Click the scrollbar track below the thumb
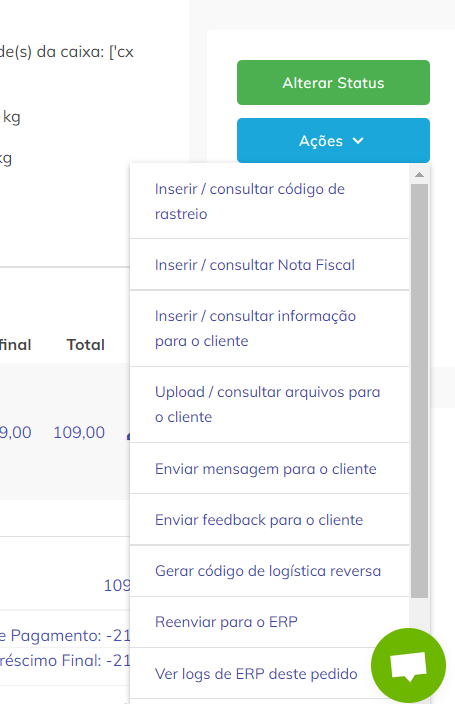The height and width of the screenshot is (704, 455). pyautogui.click(x=420, y=613)
